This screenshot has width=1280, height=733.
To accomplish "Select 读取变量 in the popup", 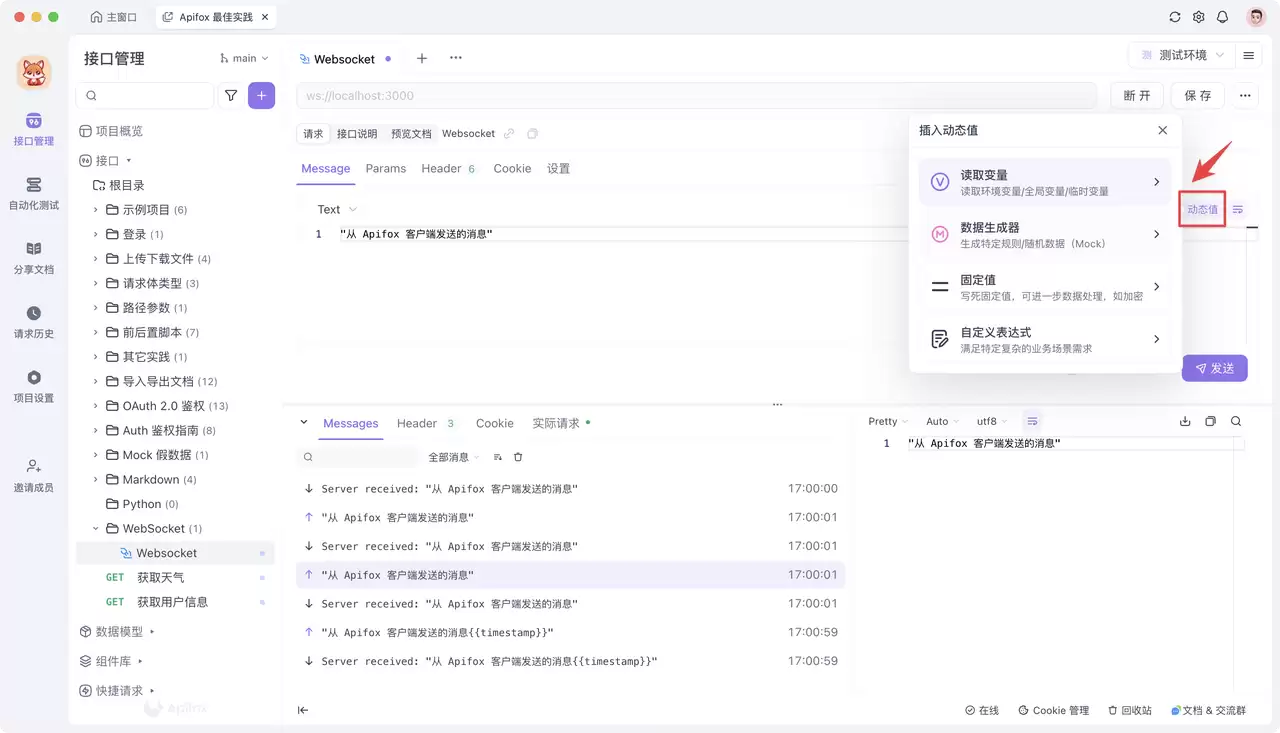I will coord(1044,182).
